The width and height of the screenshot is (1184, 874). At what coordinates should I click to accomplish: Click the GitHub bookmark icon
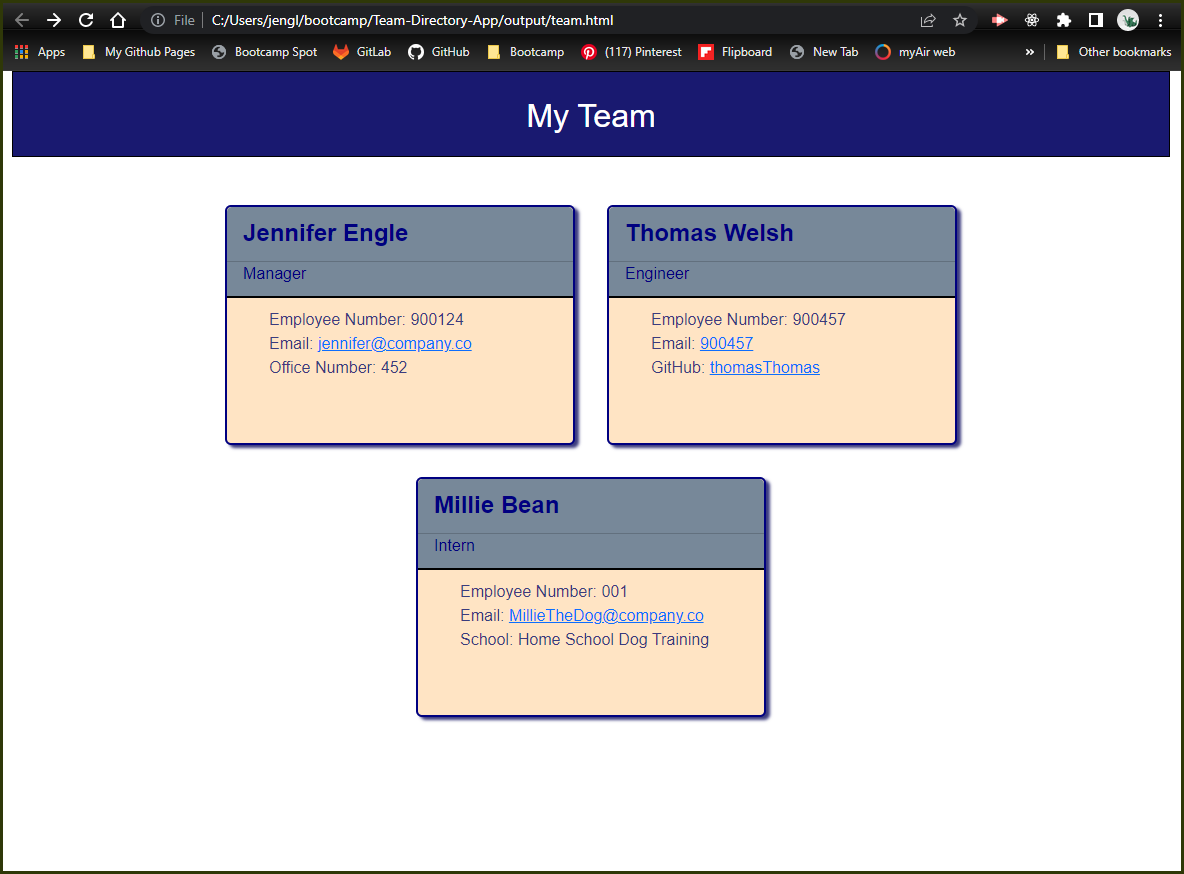[421, 51]
